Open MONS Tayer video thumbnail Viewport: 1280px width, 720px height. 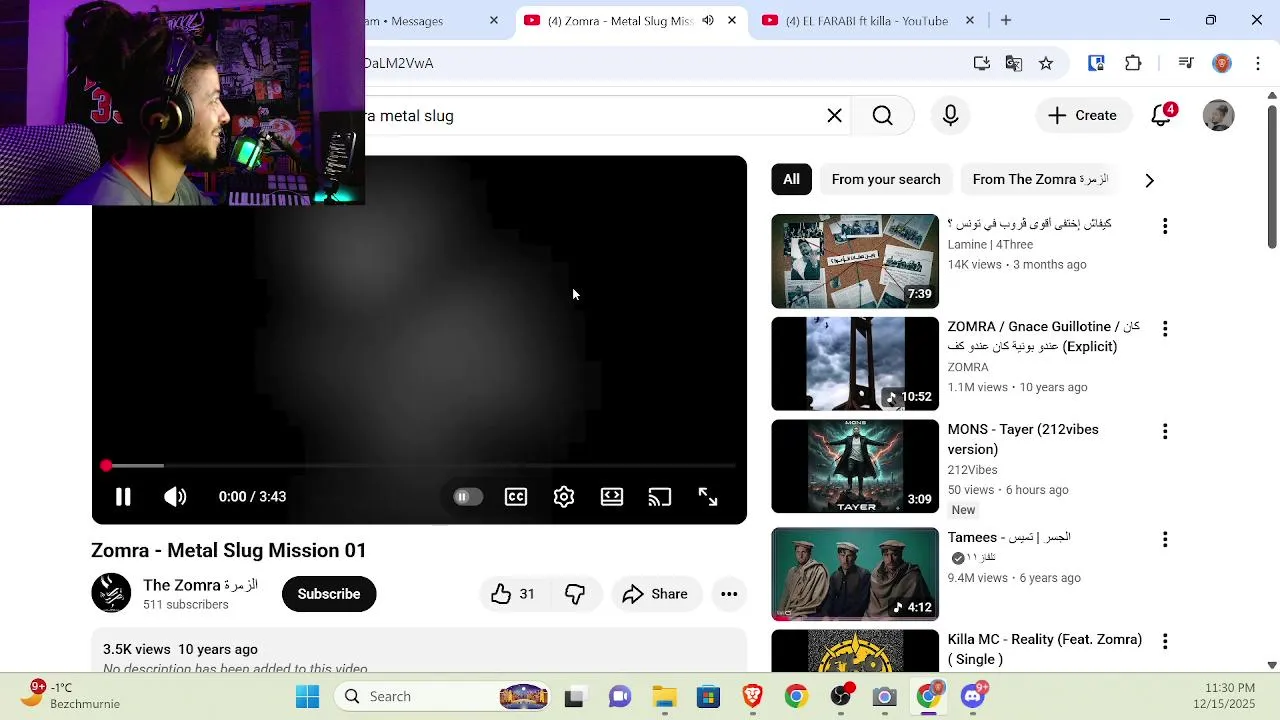855,466
